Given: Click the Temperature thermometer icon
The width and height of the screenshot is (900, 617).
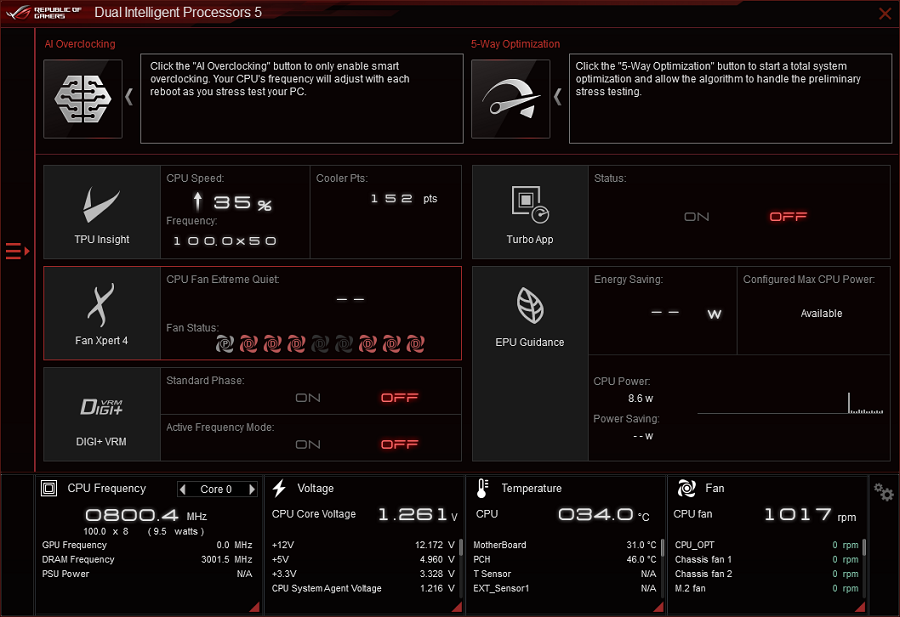Looking at the screenshot, I should [x=482, y=488].
